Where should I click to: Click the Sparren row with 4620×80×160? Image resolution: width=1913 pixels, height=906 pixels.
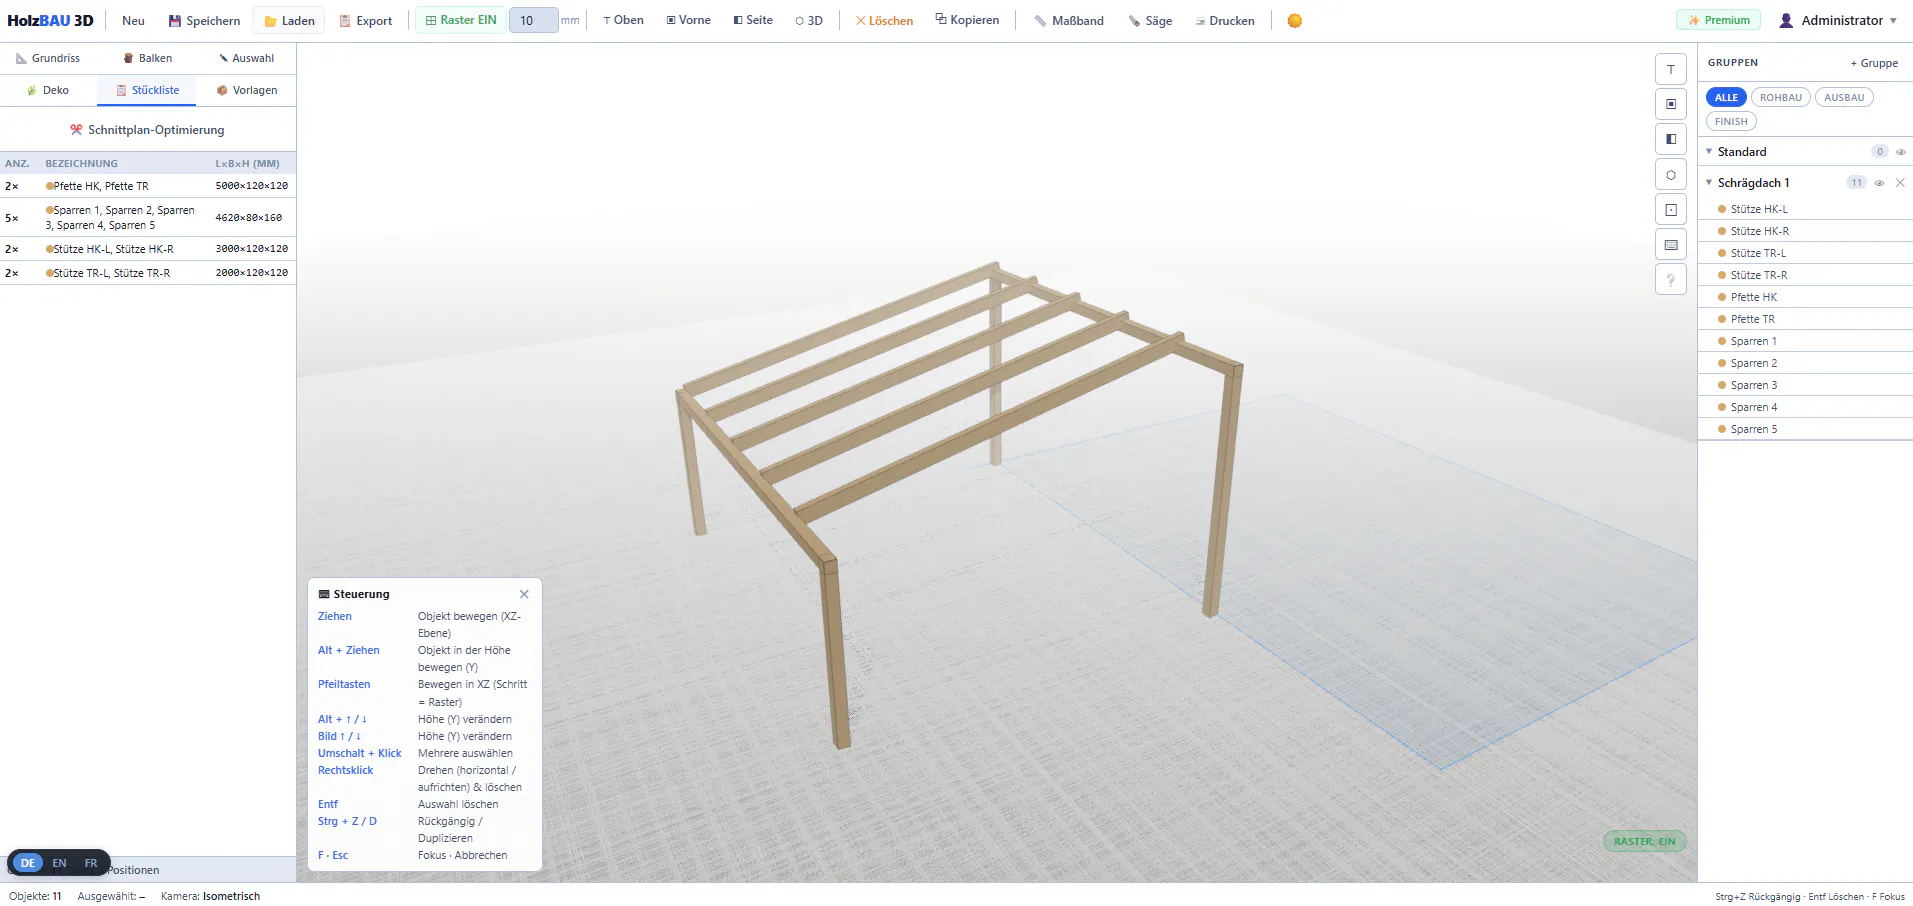148,218
